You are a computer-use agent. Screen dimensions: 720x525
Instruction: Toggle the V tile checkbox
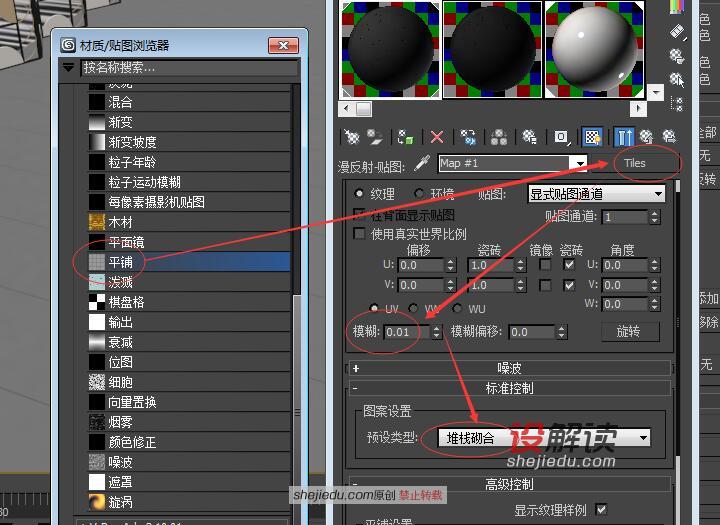click(x=569, y=285)
